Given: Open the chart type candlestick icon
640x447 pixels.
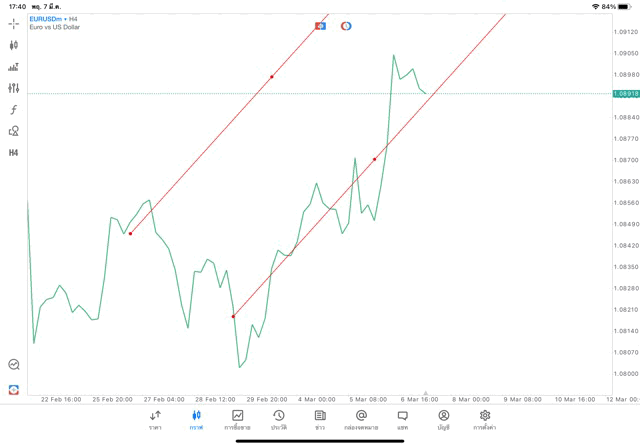Looking at the screenshot, I should 13,45.
